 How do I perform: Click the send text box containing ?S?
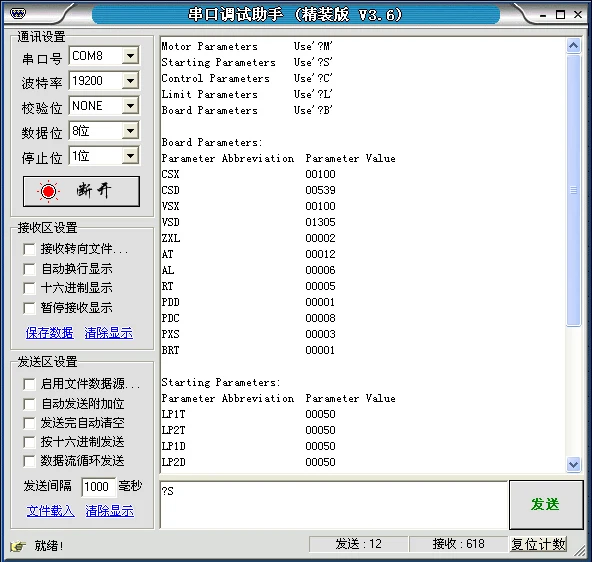pos(333,505)
